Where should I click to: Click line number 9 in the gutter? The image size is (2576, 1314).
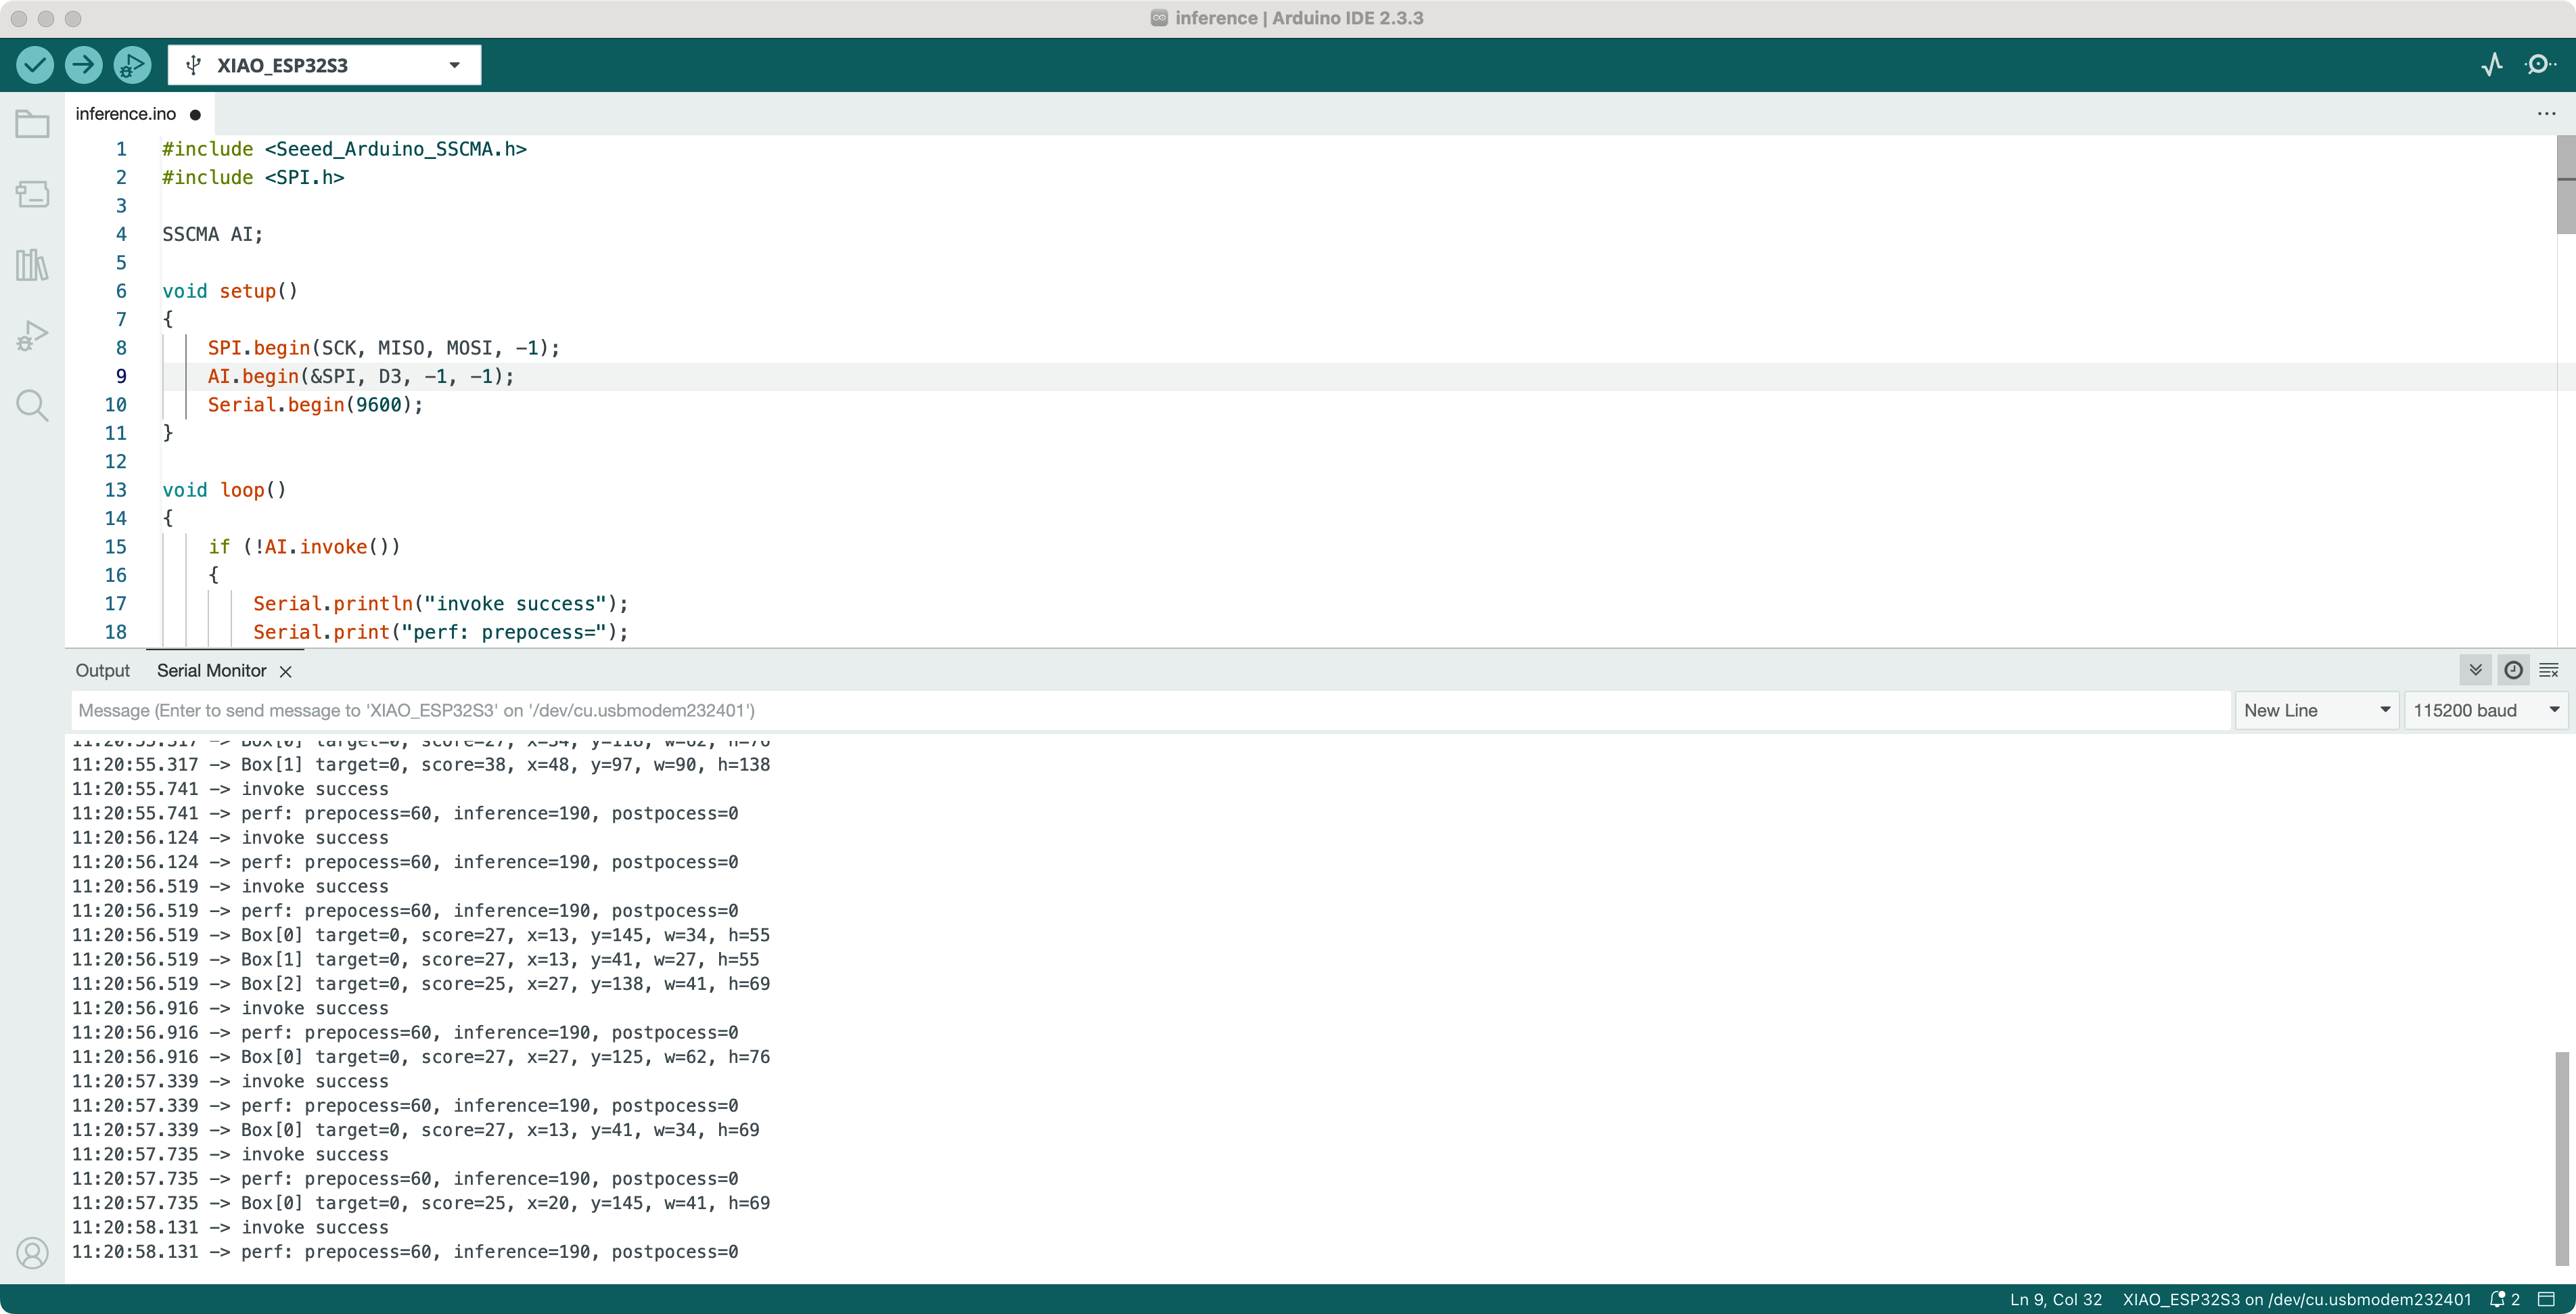121,377
